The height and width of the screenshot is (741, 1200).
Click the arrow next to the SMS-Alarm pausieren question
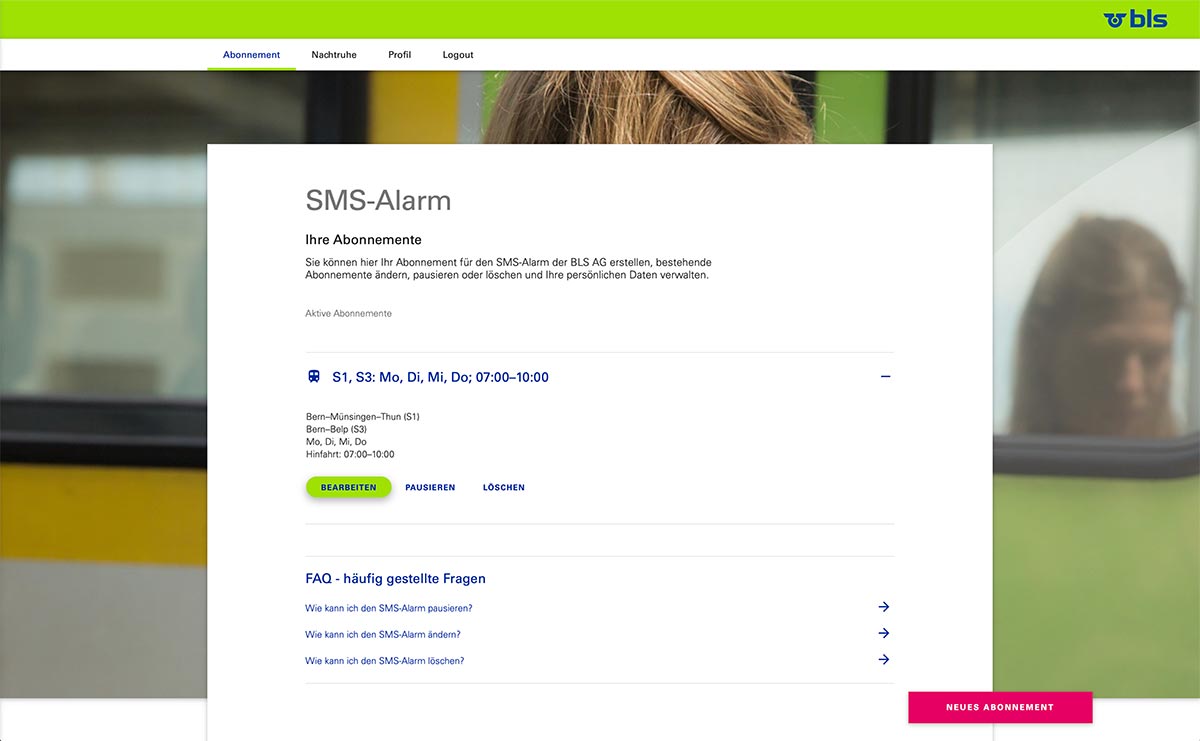click(883, 607)
